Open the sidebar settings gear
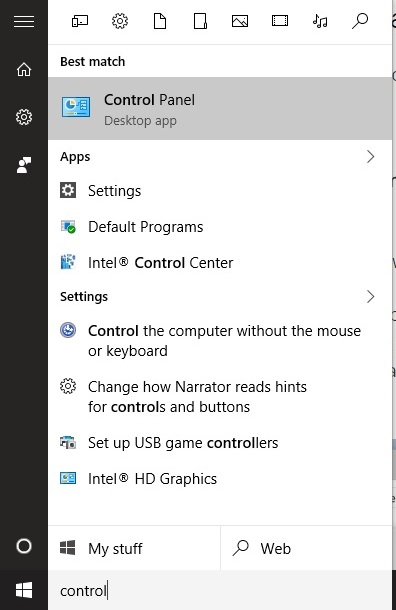Screen dimensions: 396x610 tap(24, 117)
